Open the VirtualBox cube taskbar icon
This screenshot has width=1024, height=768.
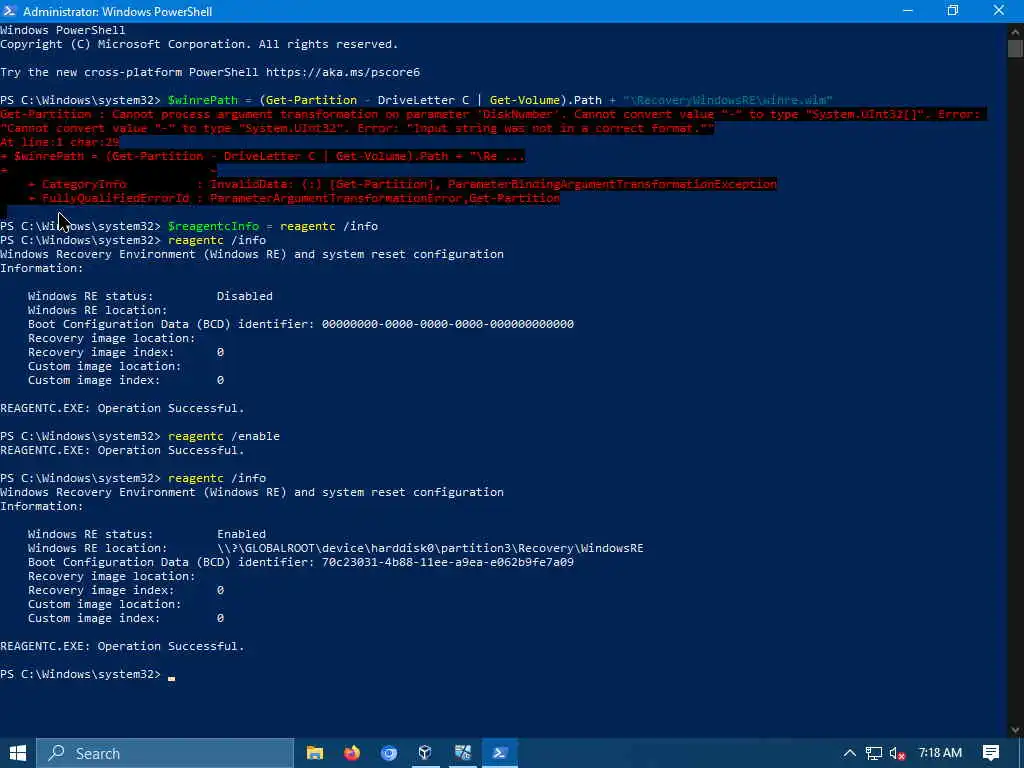tap(425, 753)
